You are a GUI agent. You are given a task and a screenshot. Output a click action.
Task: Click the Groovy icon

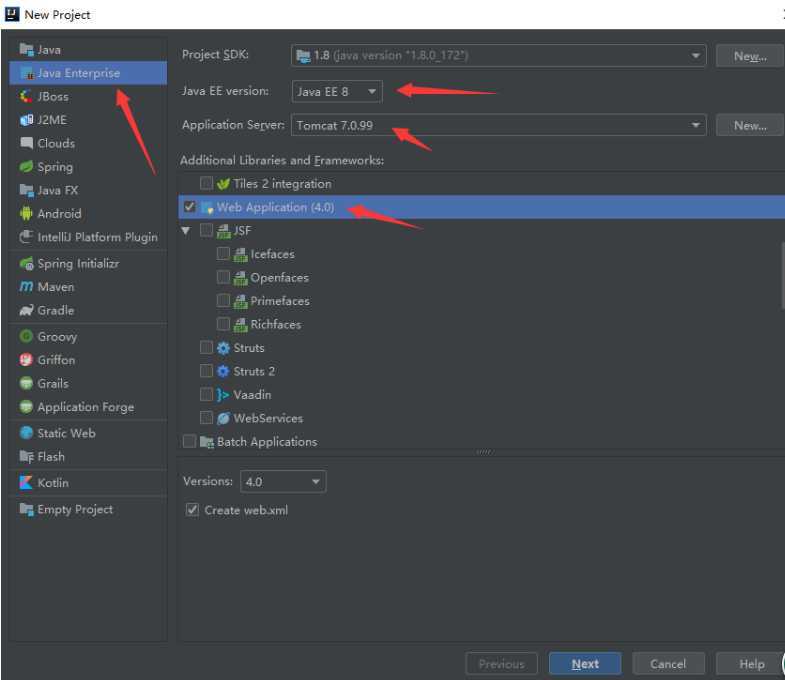coord(26,336)
